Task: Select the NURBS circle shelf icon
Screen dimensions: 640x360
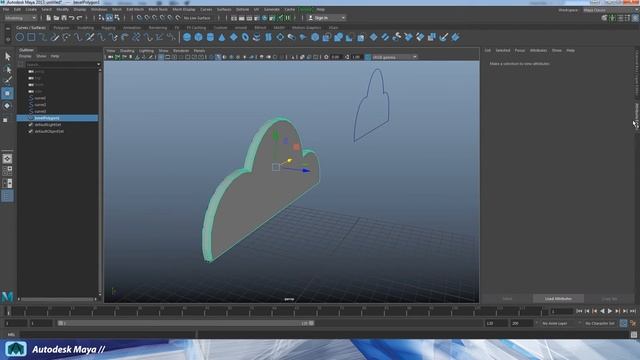Action: 20,37
